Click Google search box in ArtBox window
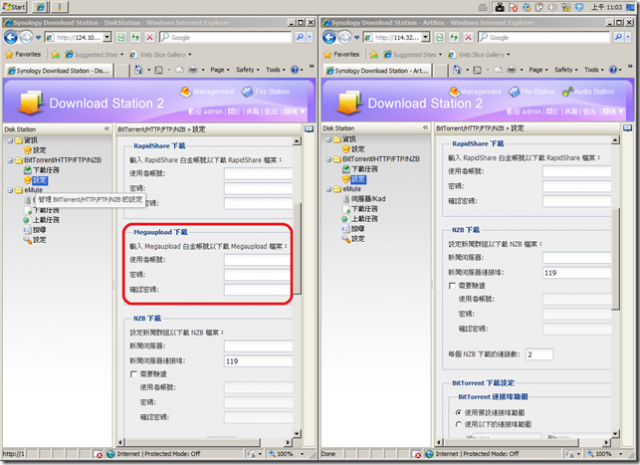This screenshot has width=640, height=465. [544, 38]
